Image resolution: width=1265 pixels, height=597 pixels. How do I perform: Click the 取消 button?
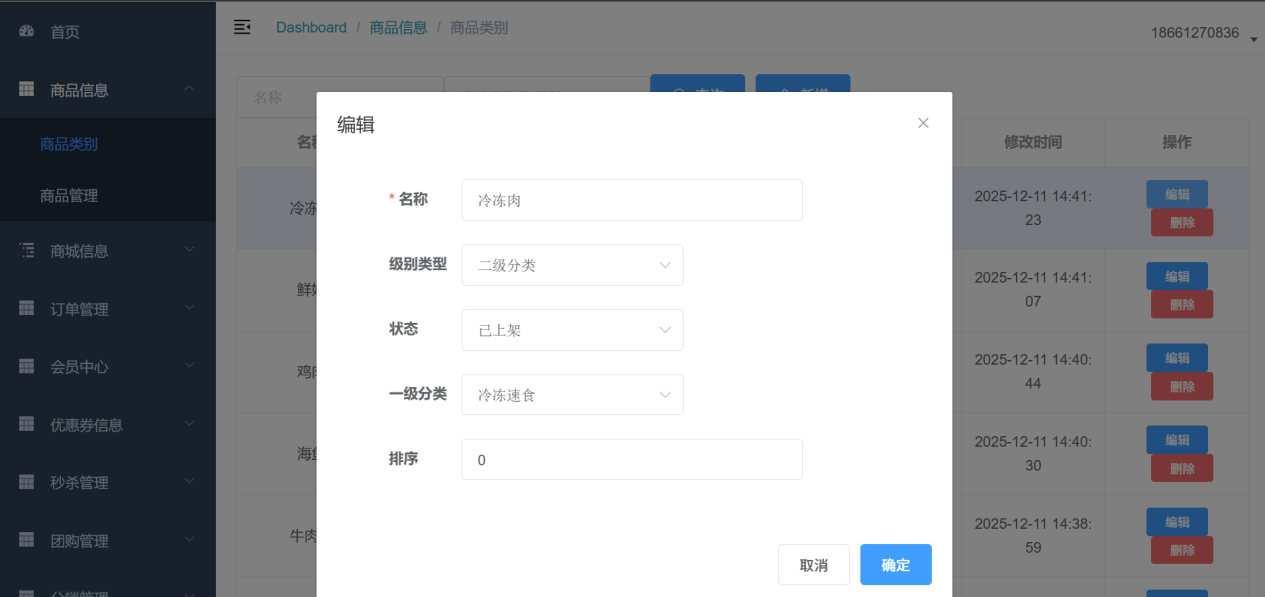tap(813, 565)
